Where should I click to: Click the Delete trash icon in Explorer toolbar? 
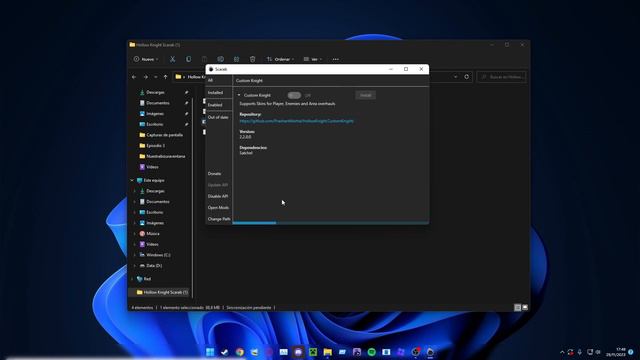point(252,59)
